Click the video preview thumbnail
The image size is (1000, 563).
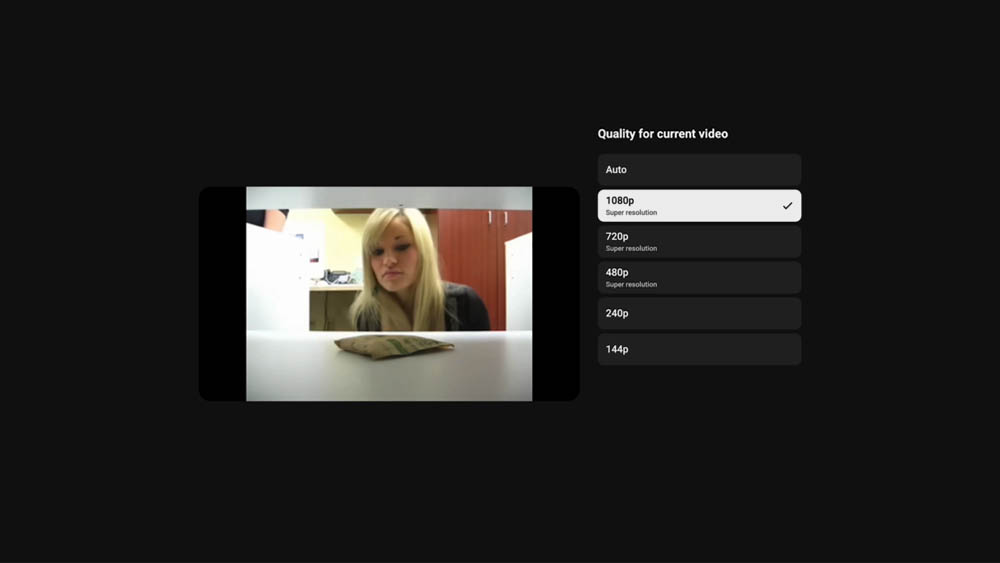click(x=389, y=294)
